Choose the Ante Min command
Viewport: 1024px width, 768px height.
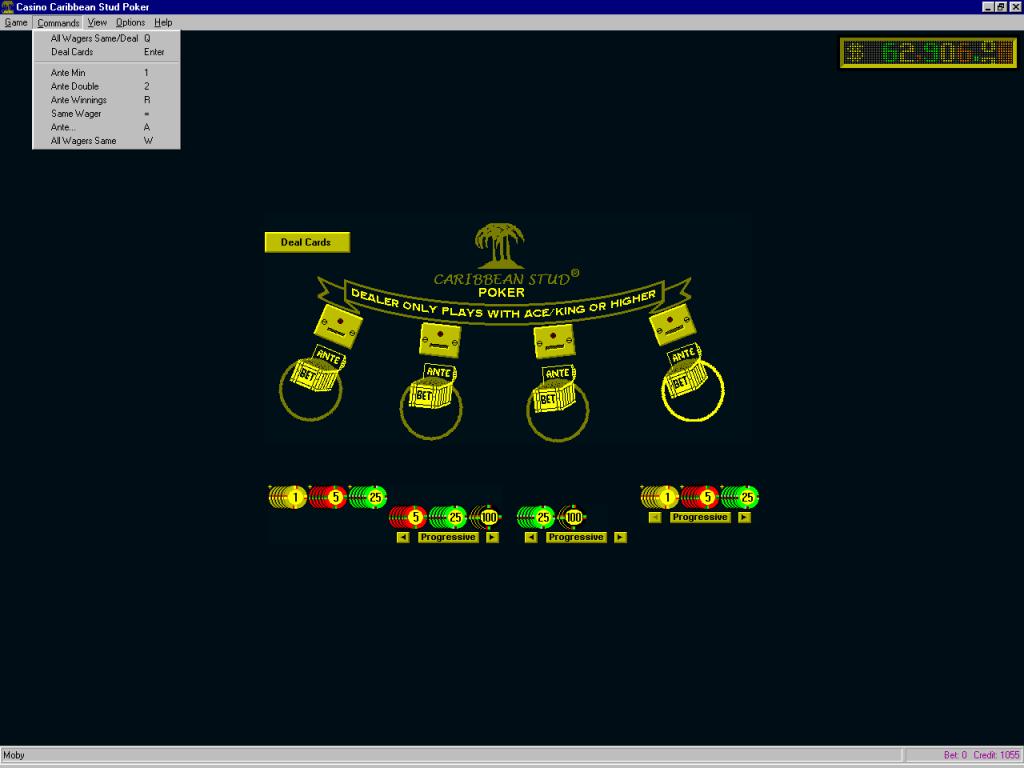point(106,72)
